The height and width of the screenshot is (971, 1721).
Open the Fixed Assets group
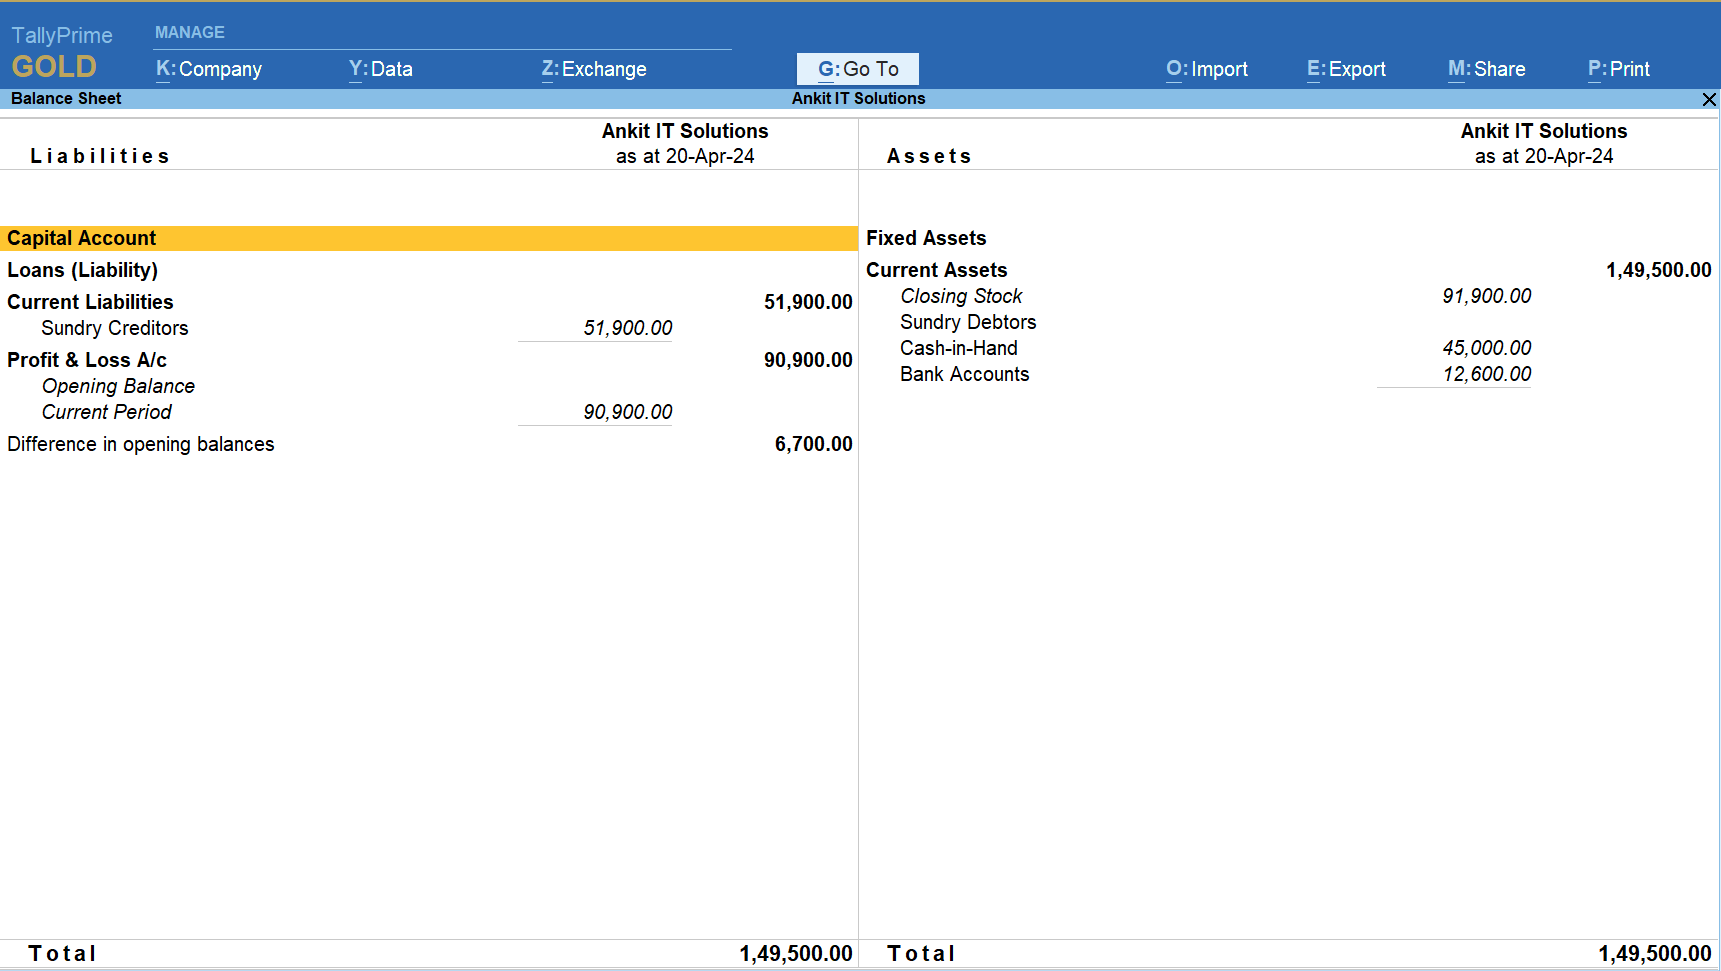(x=926, y=238)
